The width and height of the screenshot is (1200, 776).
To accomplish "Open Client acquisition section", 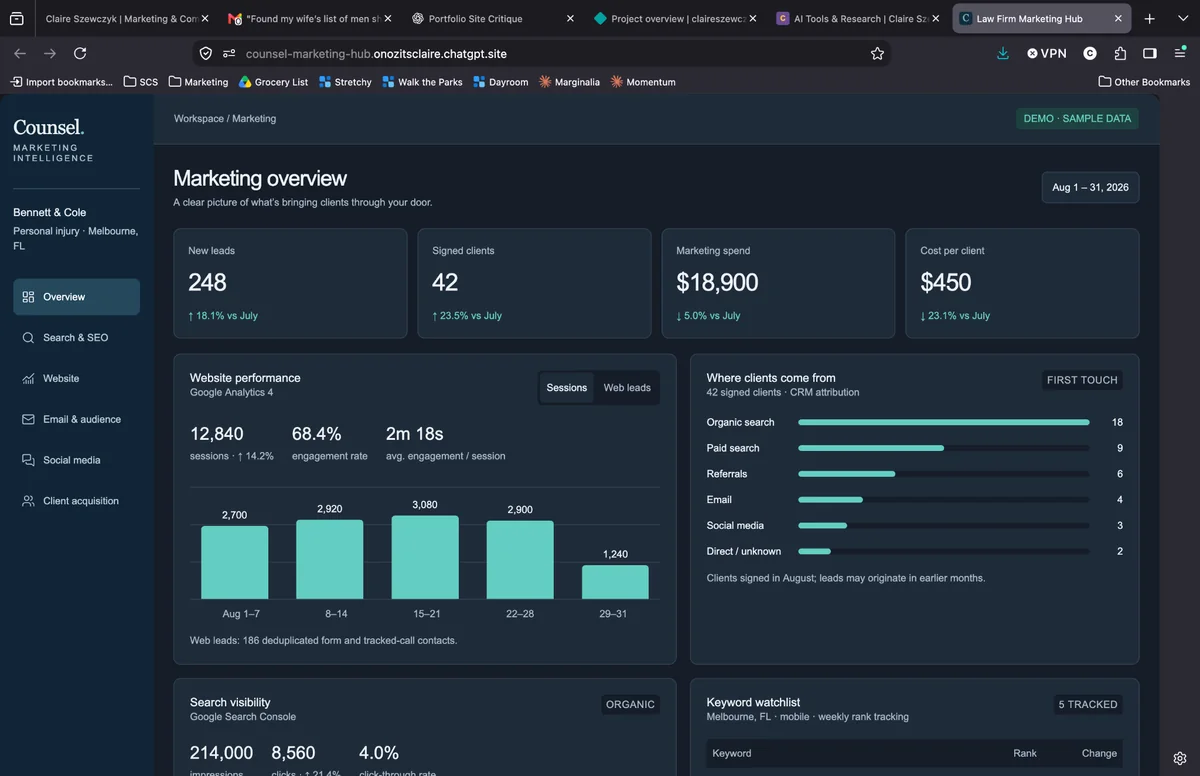I will [x=76, y=501].
